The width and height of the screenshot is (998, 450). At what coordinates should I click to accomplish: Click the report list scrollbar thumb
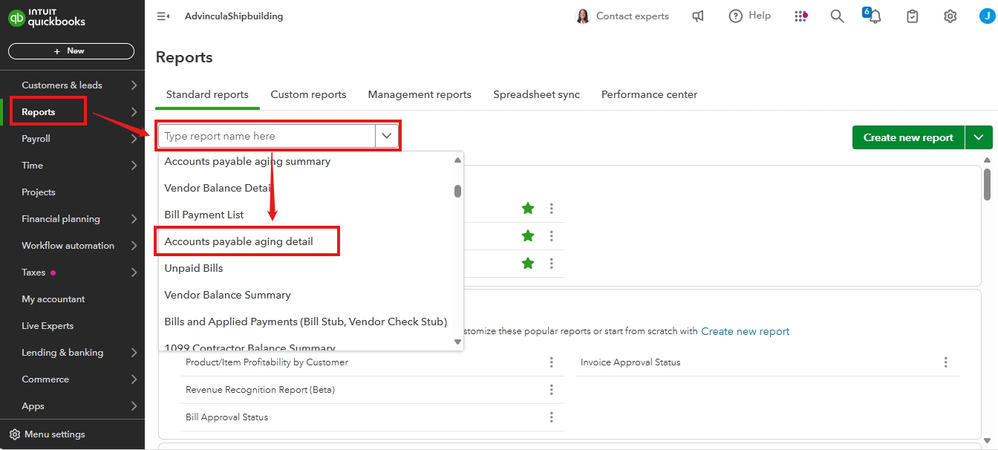458,191
